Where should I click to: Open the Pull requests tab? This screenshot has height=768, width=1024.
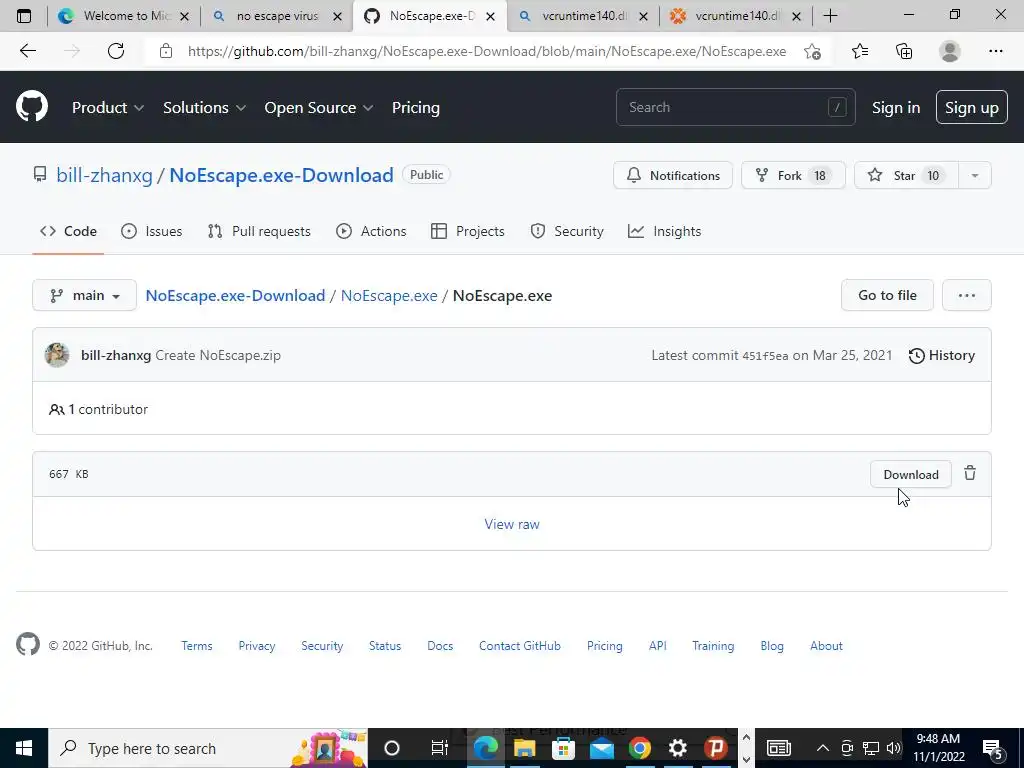(259, 231)
